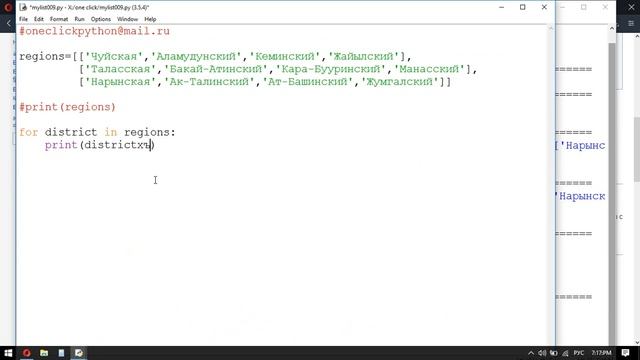Click 'regions=' variable name
This screenshot has height=360, width=640.
click(45, 56)
